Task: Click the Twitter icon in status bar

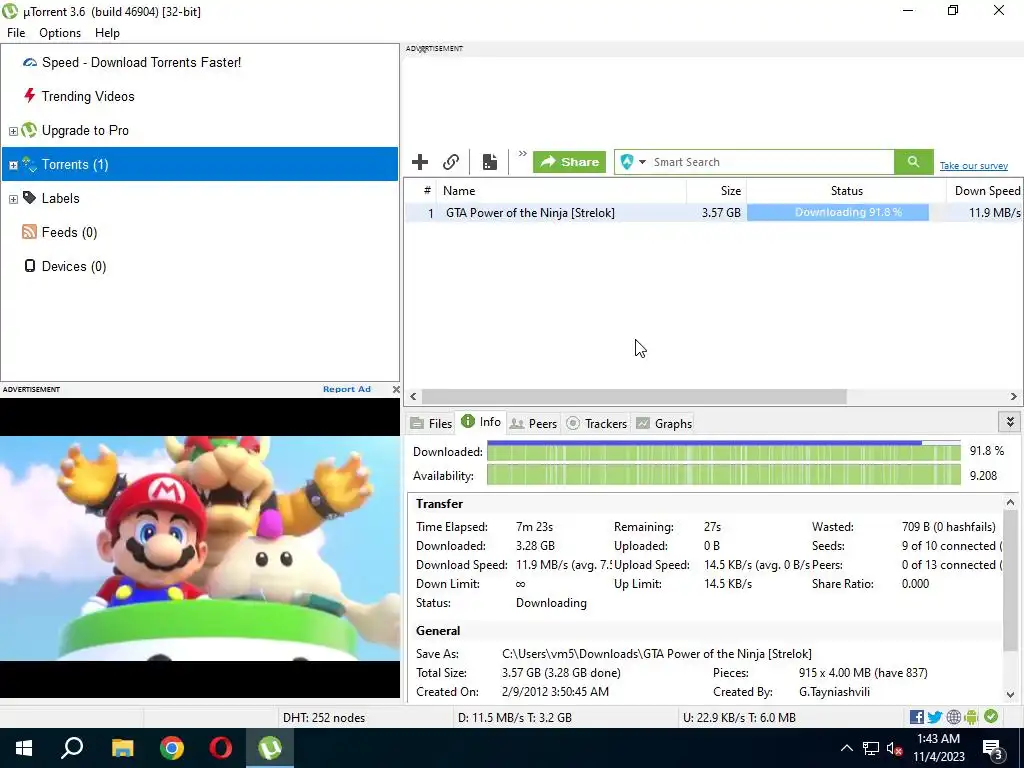Action: (x=935, y=717)
